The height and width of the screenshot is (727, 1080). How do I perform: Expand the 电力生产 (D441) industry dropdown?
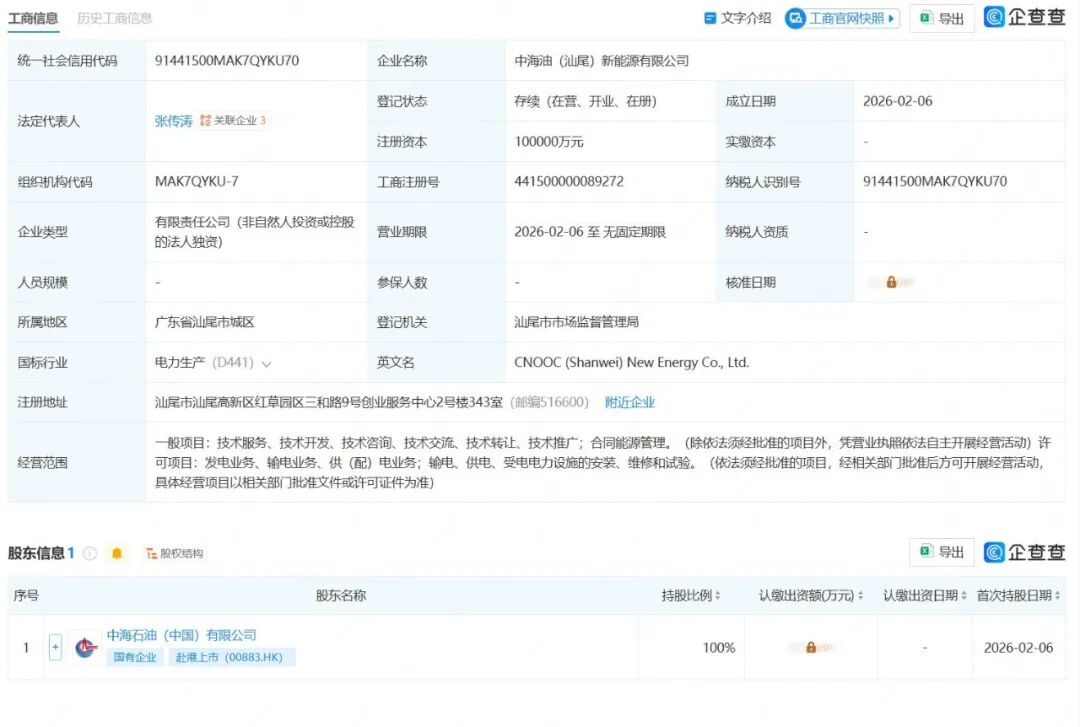pos(267,363)
